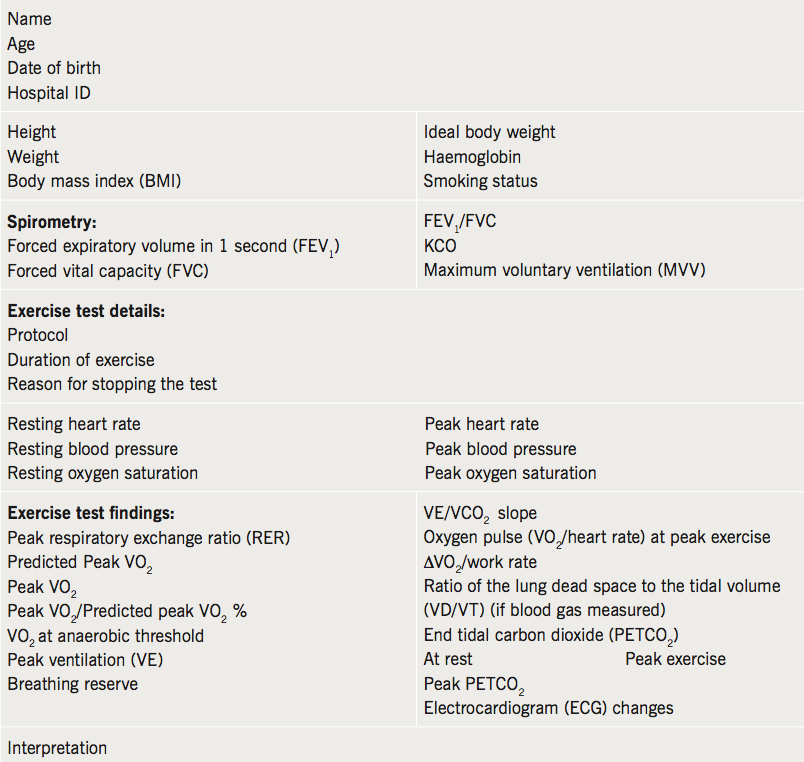Click the Spirometry section heading
This screenshot has width=804, height=762.
pos(52,222)
